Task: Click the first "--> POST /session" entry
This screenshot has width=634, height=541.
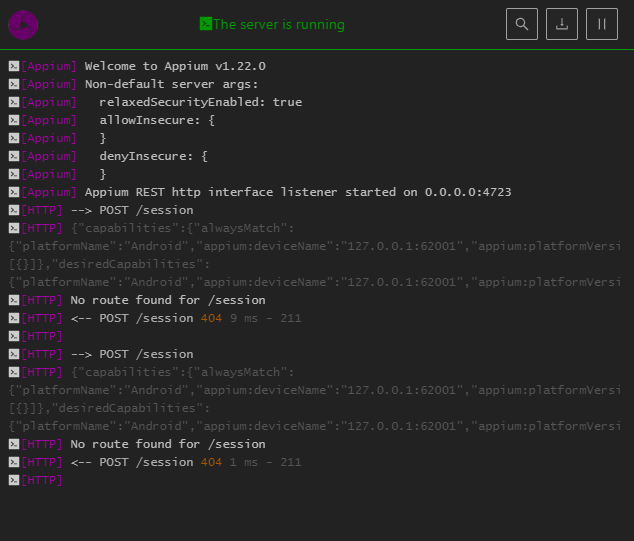Action: point(132,210)
